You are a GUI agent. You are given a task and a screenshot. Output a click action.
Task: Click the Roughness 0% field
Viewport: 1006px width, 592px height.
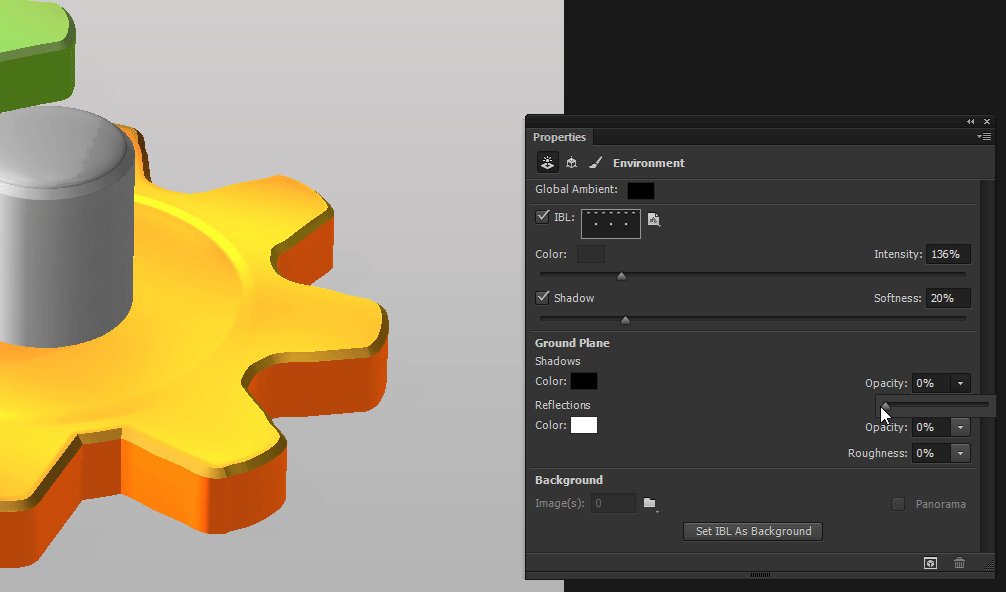[931, 453]
